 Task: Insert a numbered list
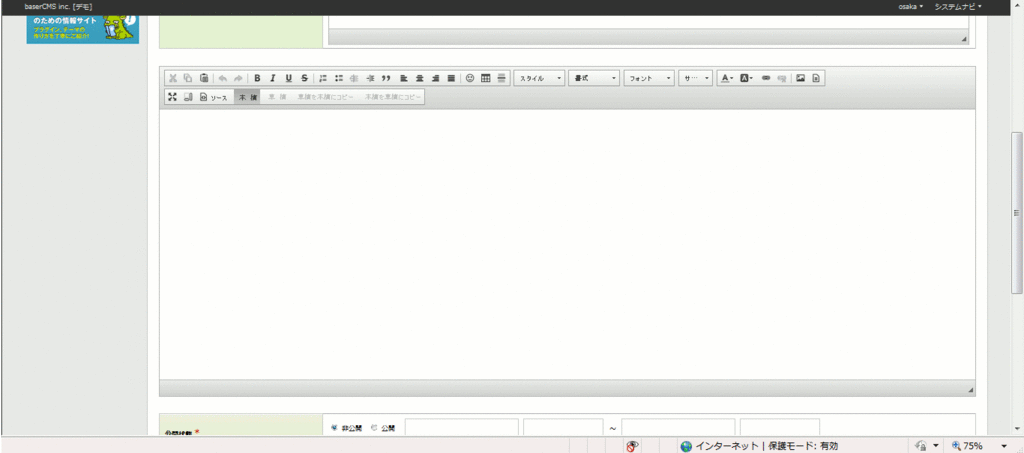[x=323, y=78]
